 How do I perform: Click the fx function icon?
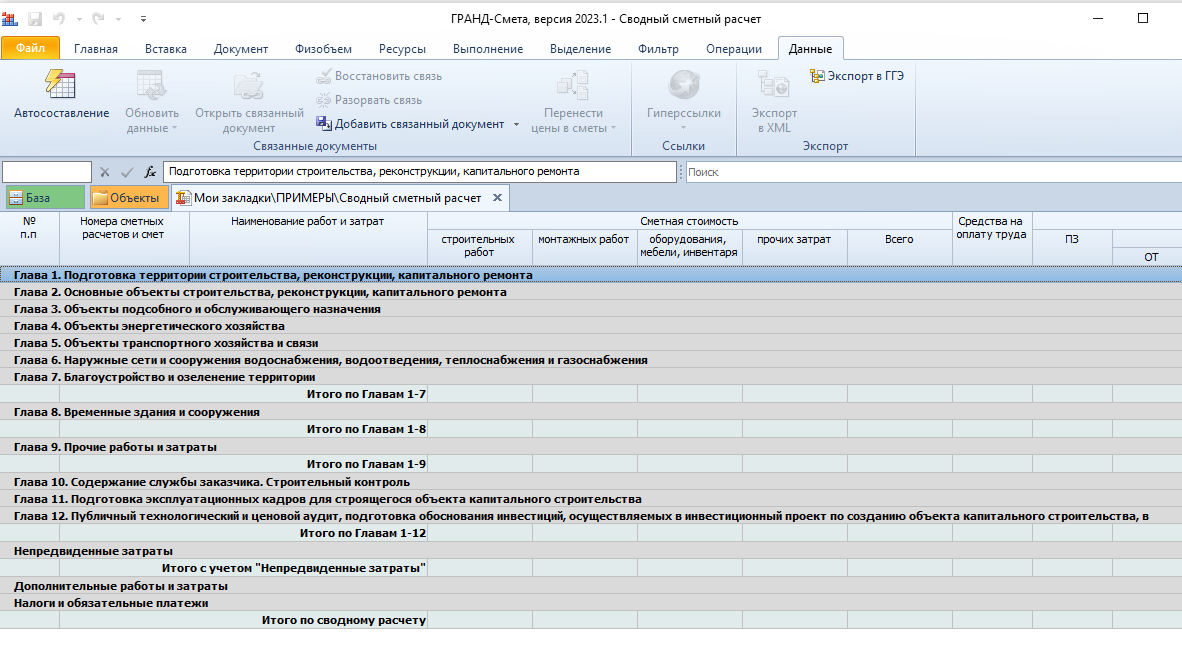[150, 172]
